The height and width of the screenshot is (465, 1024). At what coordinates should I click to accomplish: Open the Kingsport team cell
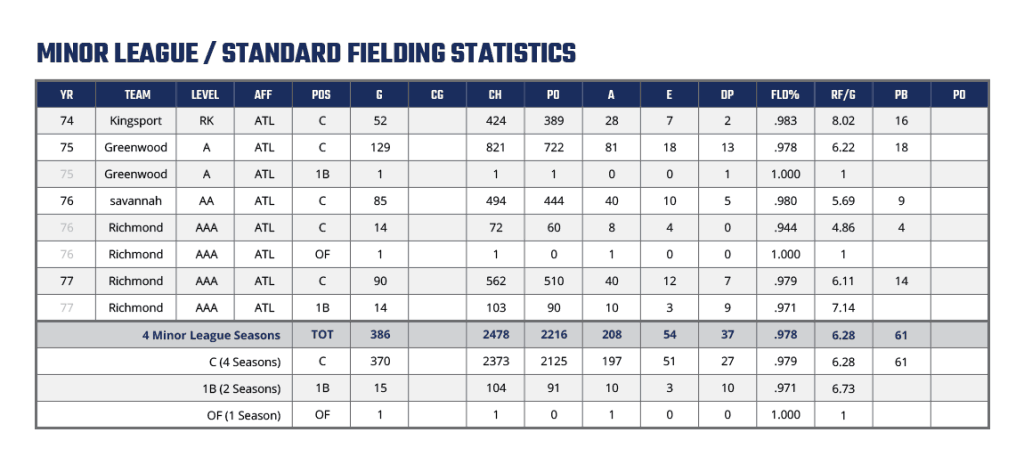pyautogui.click(x=137, y=121)
